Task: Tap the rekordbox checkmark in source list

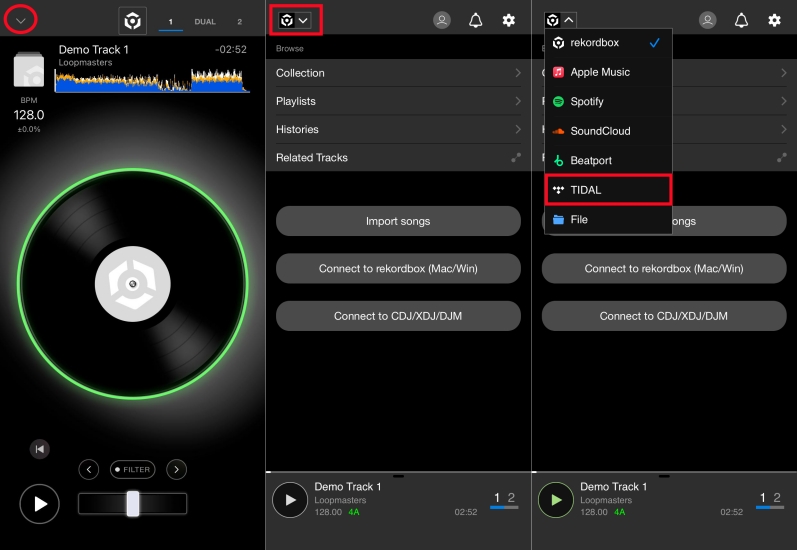Action: (655, 43)
